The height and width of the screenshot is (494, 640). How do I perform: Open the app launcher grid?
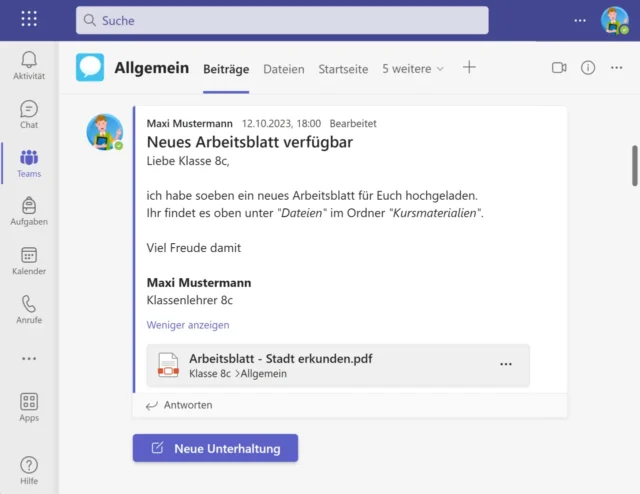click(29, 19)
